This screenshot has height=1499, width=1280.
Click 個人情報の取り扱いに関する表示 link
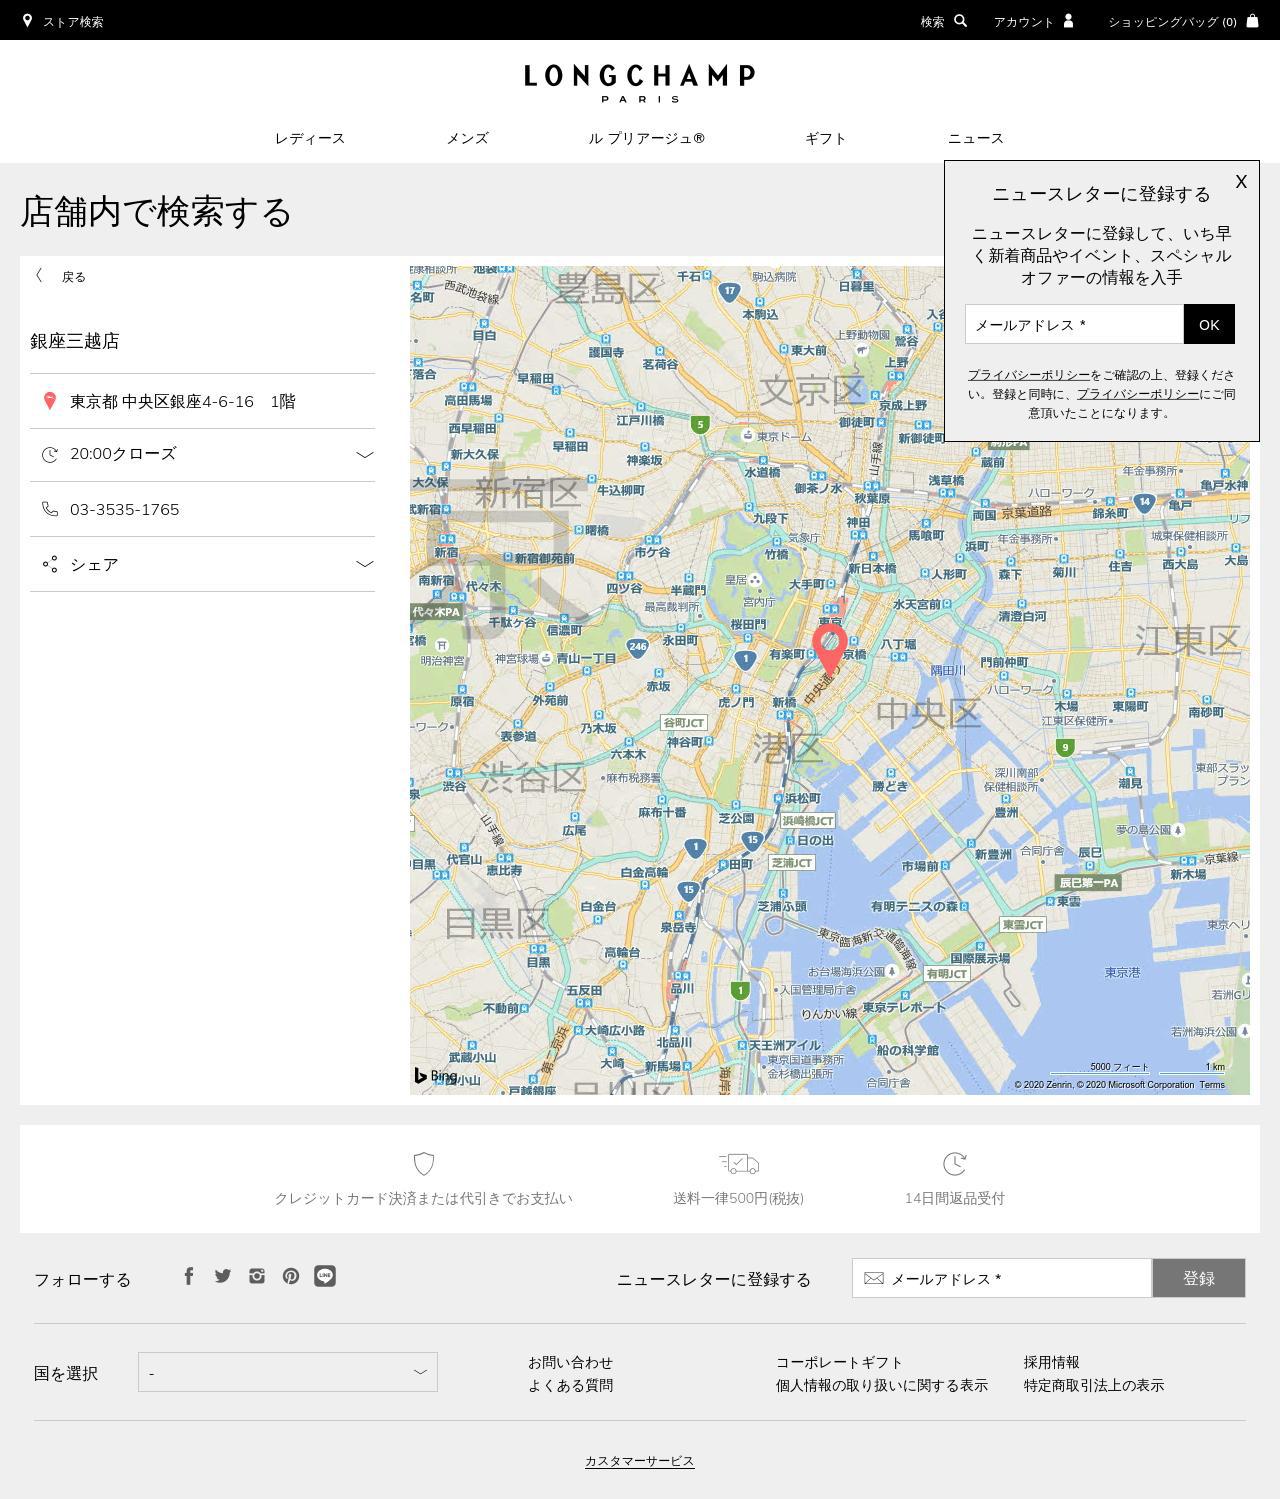[x=882, y=1385]
